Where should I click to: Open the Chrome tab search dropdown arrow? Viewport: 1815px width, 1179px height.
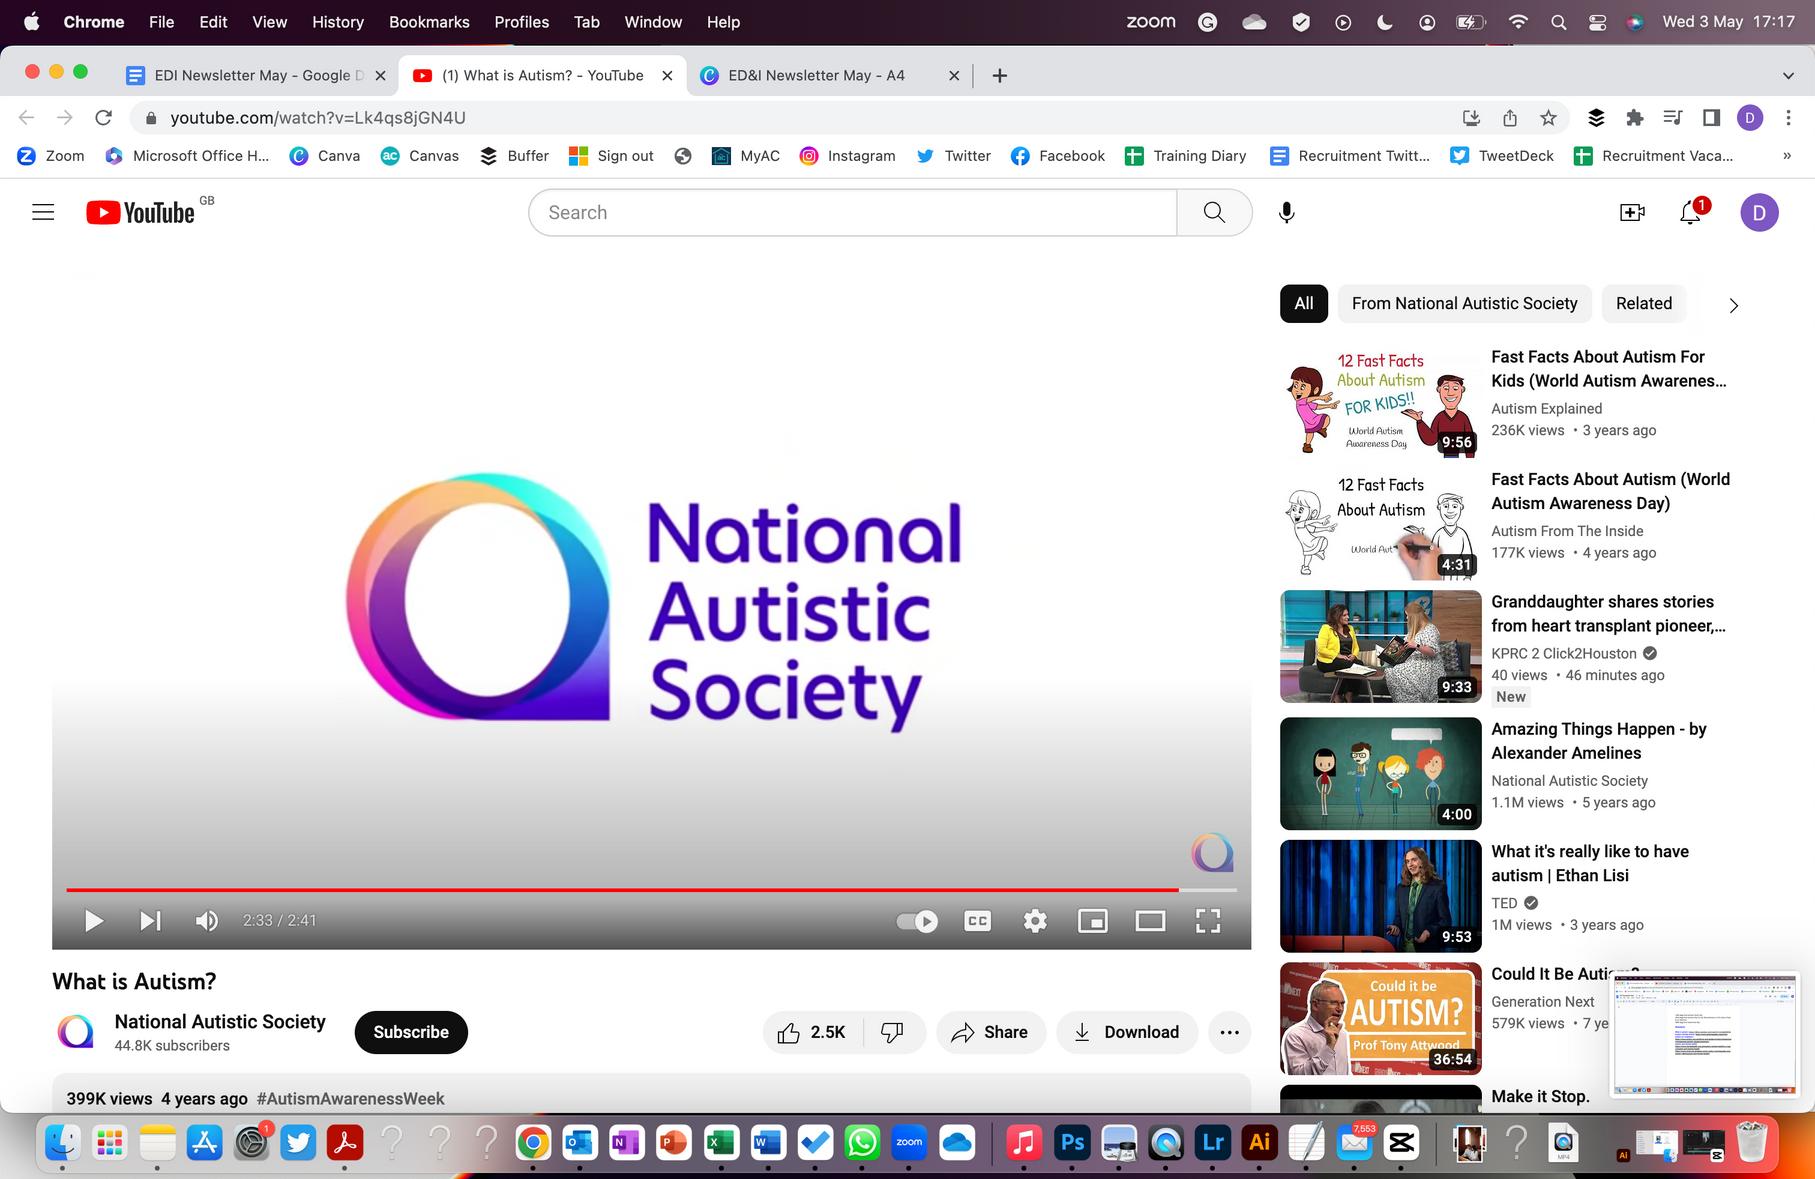point(1788,75)
